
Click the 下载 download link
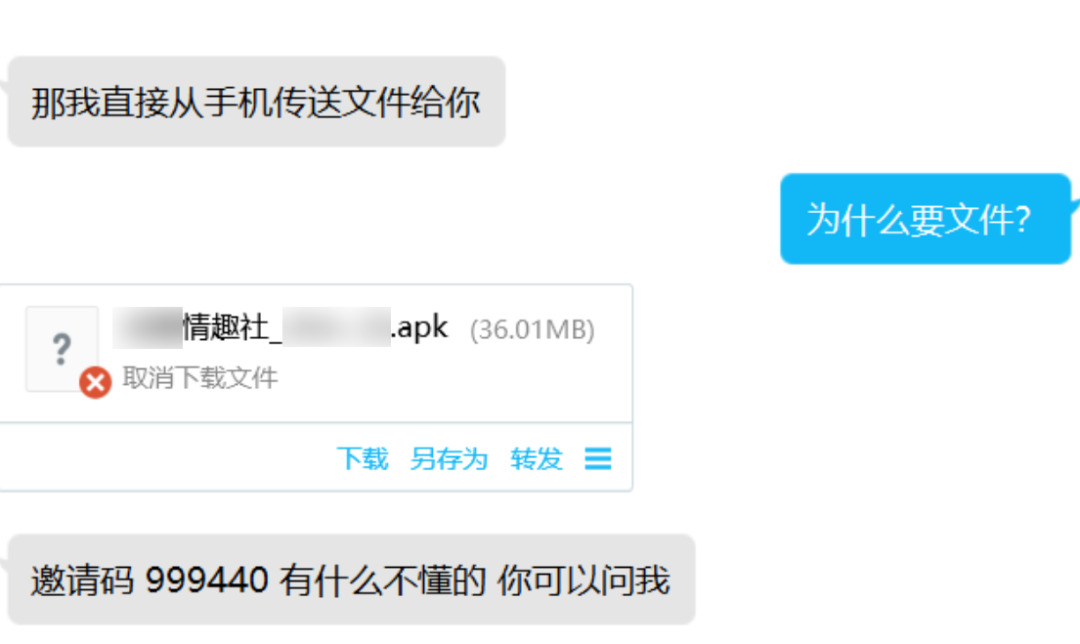[362, 459]
